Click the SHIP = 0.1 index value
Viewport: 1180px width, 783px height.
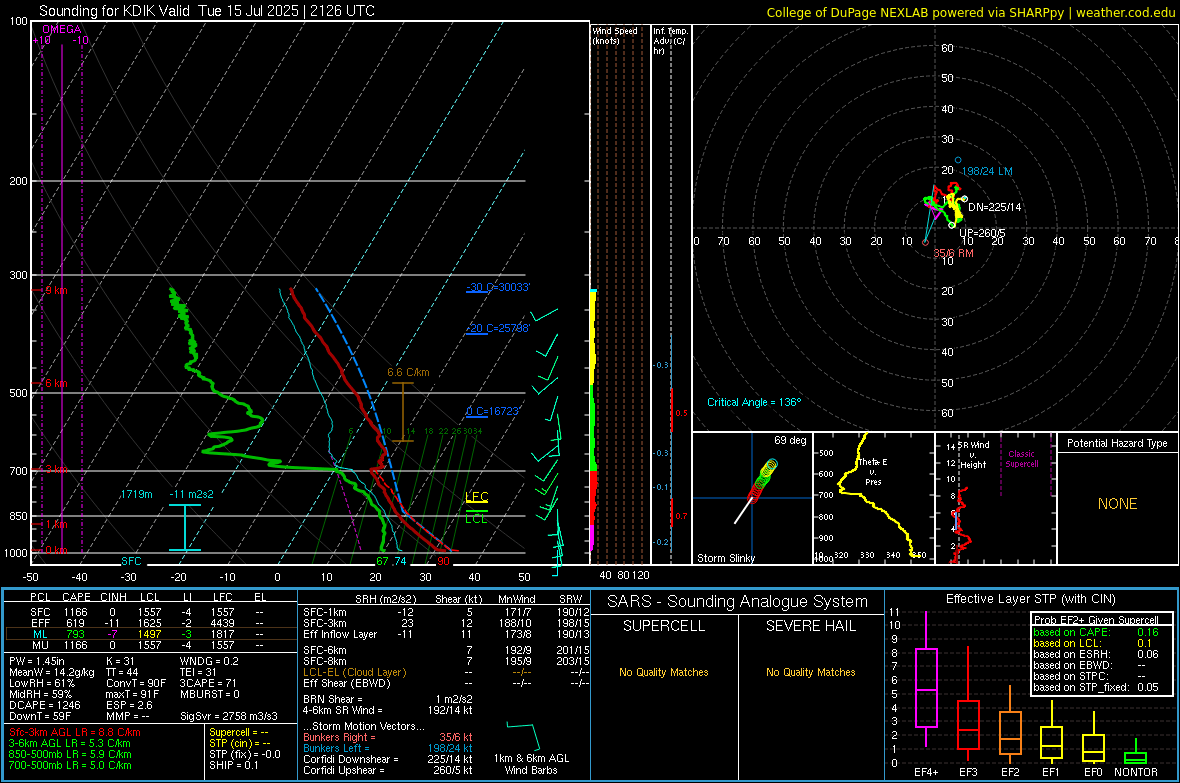click(234, 765)
